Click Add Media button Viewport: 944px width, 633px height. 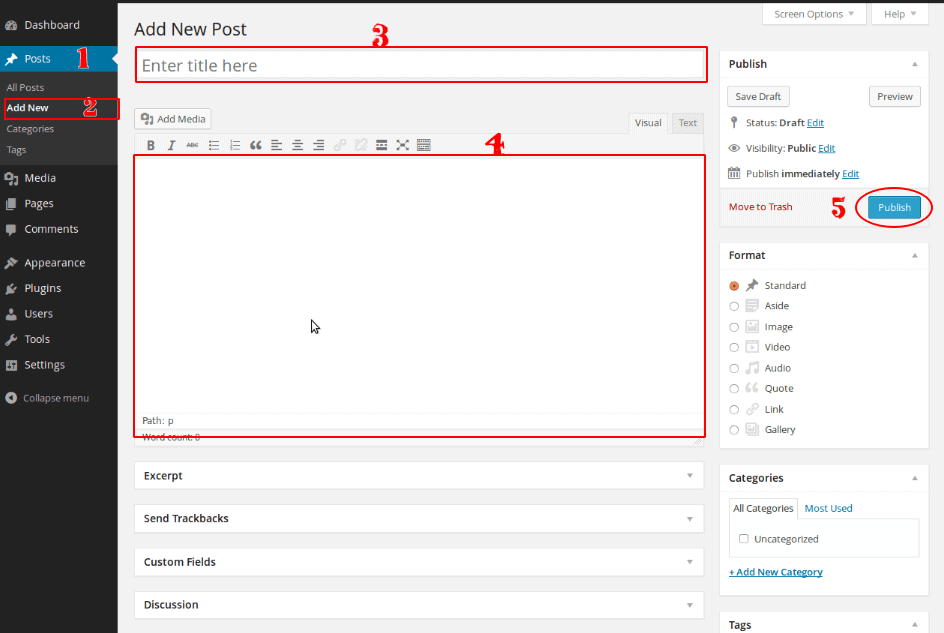pyautogui.click(x=173, y=119)
